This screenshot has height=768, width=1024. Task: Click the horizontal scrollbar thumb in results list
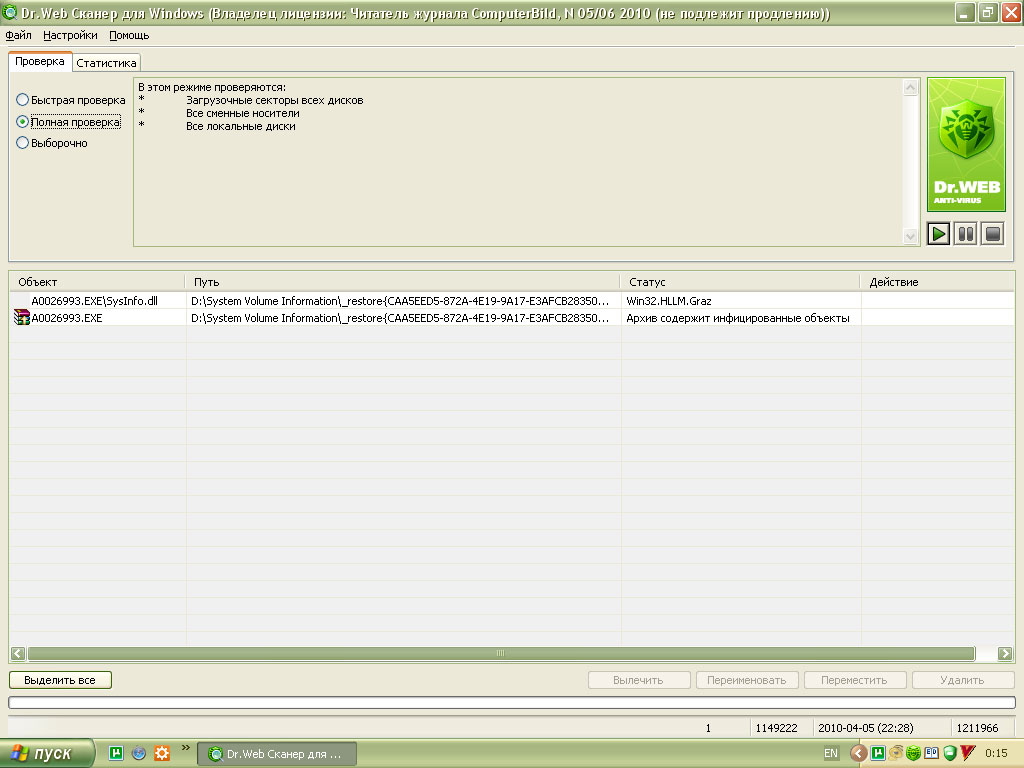[x=502, y=653]
